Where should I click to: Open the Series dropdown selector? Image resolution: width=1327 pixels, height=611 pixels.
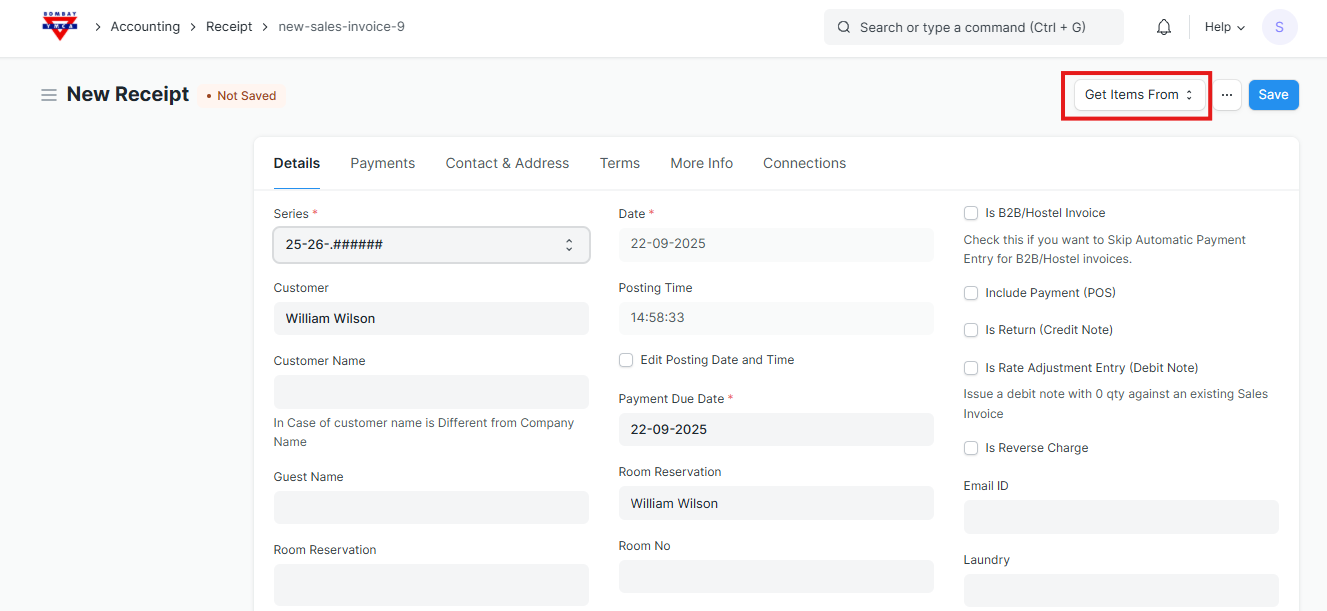click(x=431, y=245)
